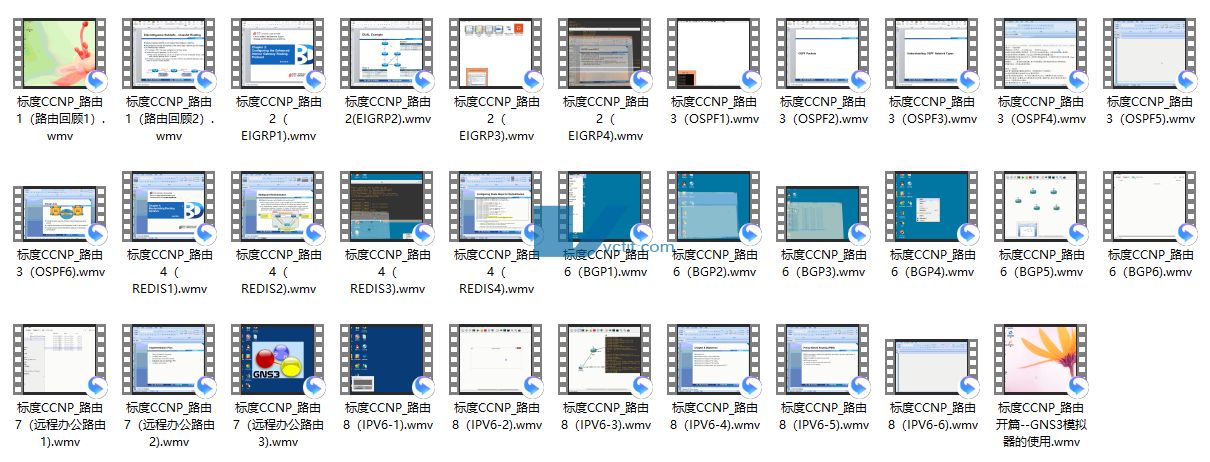Select the 路由3（OSPF1).wmv video icon
The height and width of the screenshot is (462, 1210).
(714, 53)
